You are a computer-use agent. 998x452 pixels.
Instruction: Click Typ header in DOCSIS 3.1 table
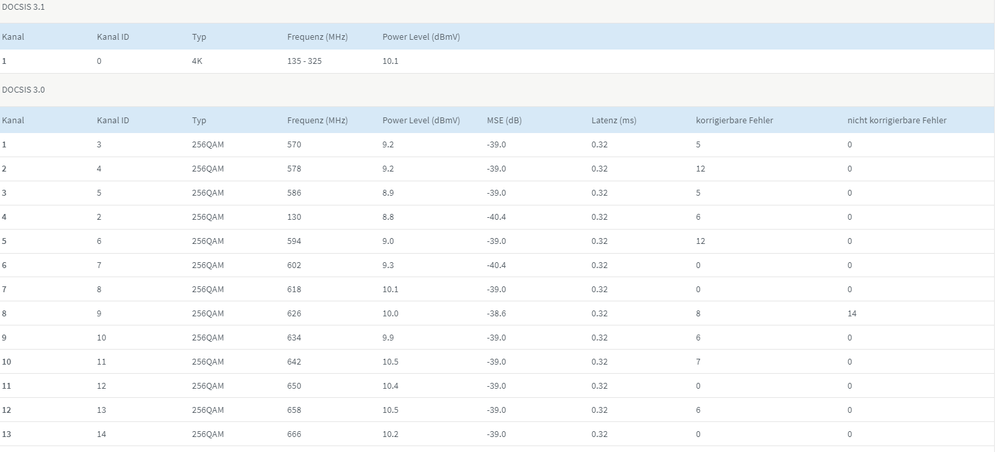[x=199, y=37]
